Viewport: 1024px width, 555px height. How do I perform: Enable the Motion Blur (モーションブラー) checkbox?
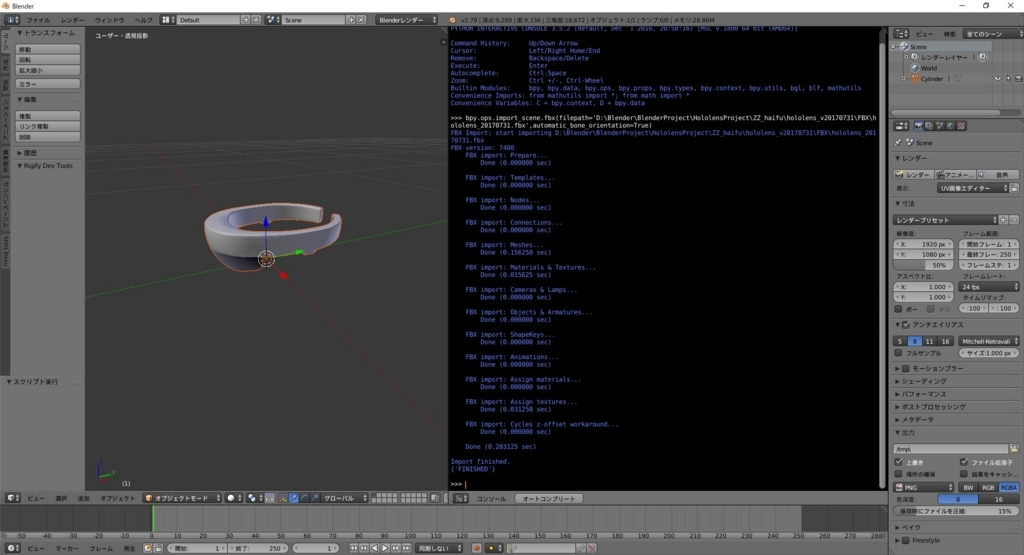[x=906, y=368]
